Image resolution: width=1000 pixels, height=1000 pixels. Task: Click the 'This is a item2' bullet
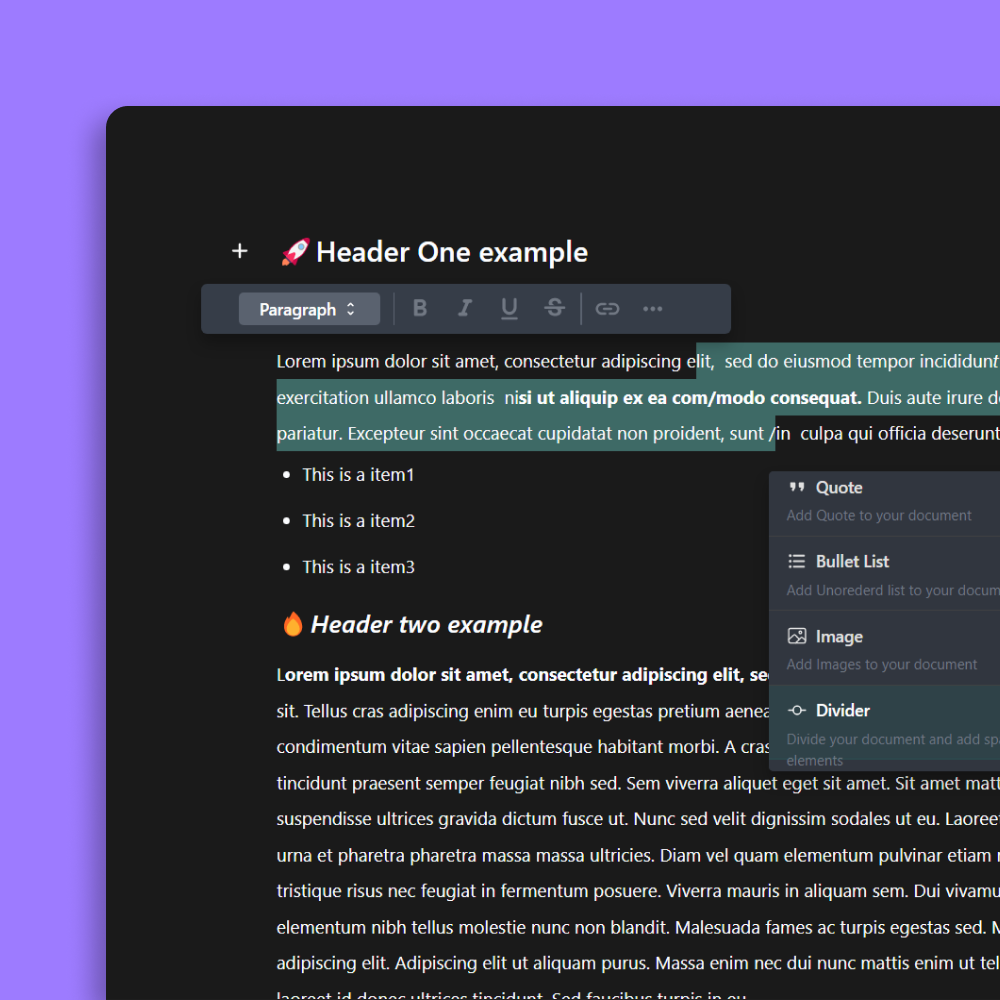coord(358,521)
